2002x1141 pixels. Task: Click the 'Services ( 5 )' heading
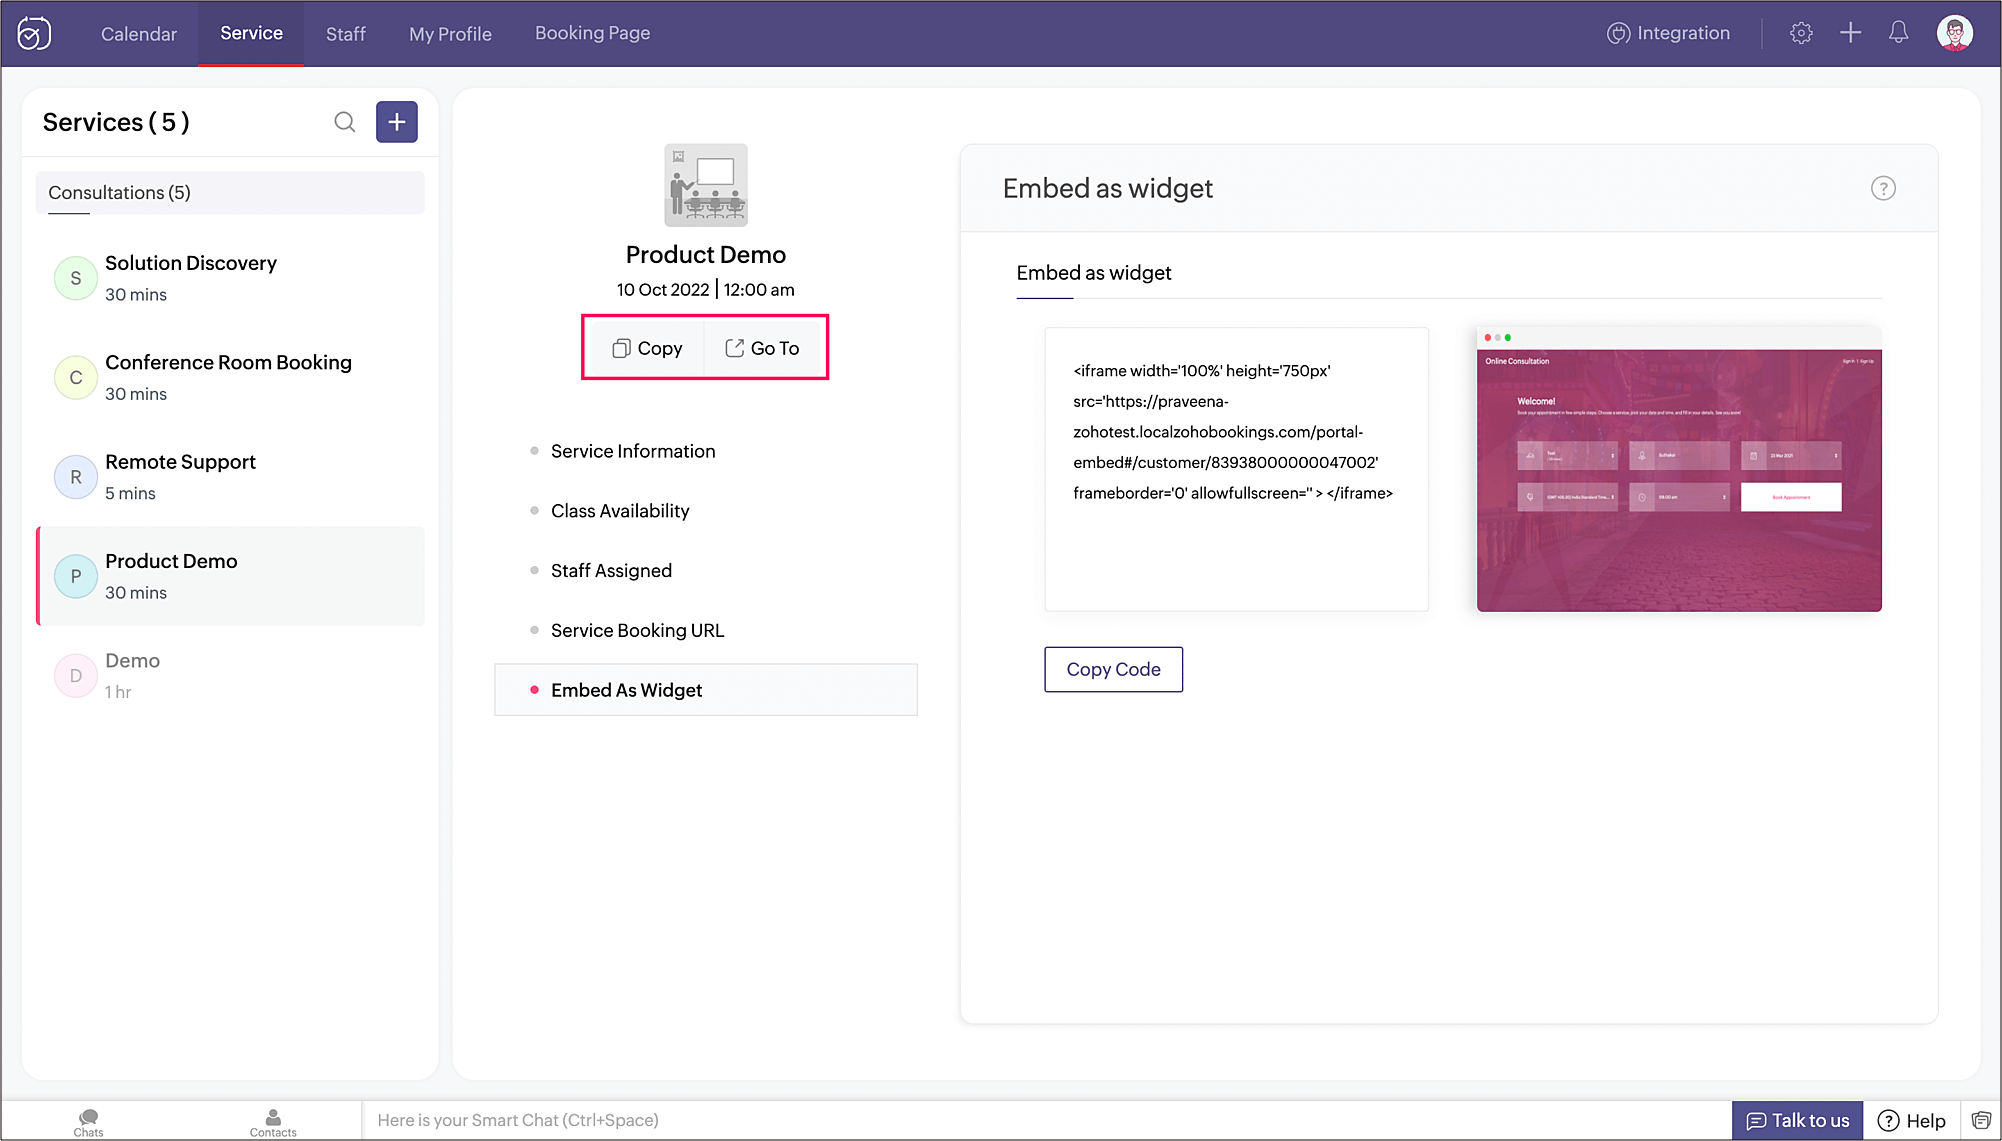[116, 122]
